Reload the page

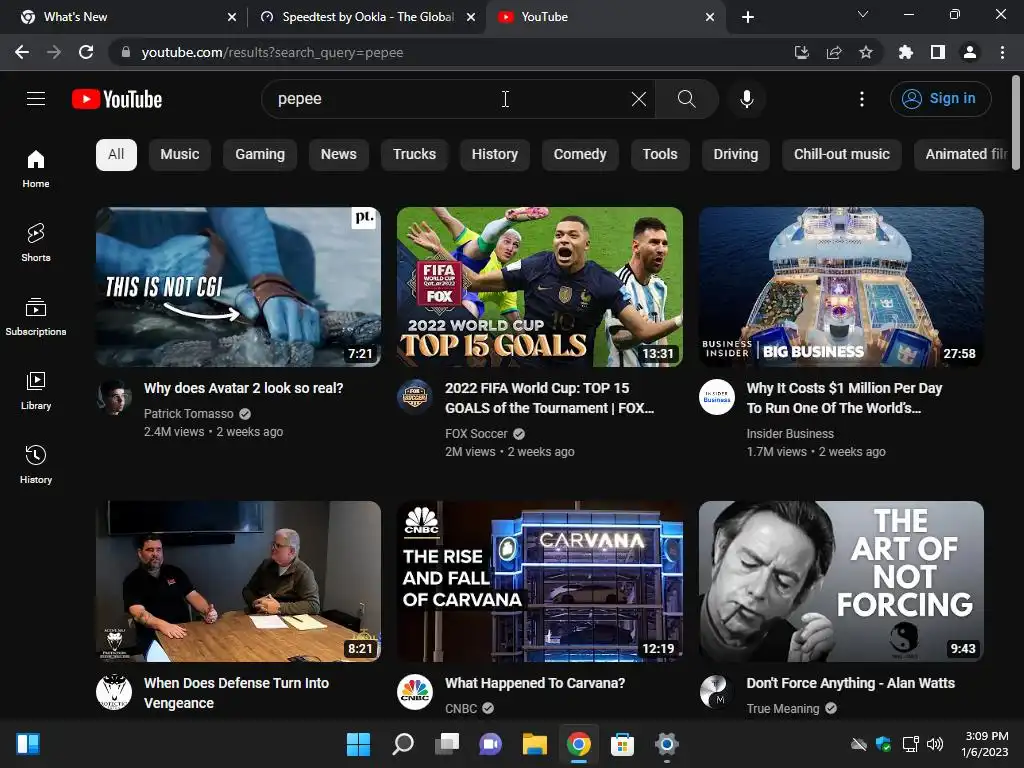tap(86, 52)
